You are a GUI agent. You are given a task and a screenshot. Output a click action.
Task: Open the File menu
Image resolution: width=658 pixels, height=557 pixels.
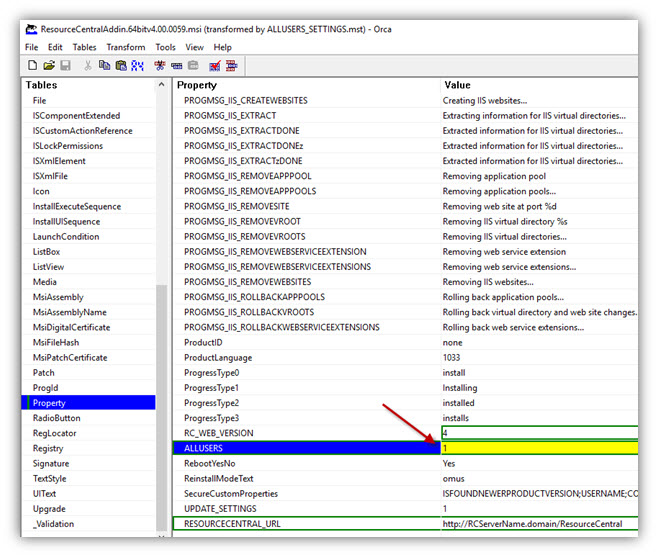pyautogui.click(x=31, y=47)
